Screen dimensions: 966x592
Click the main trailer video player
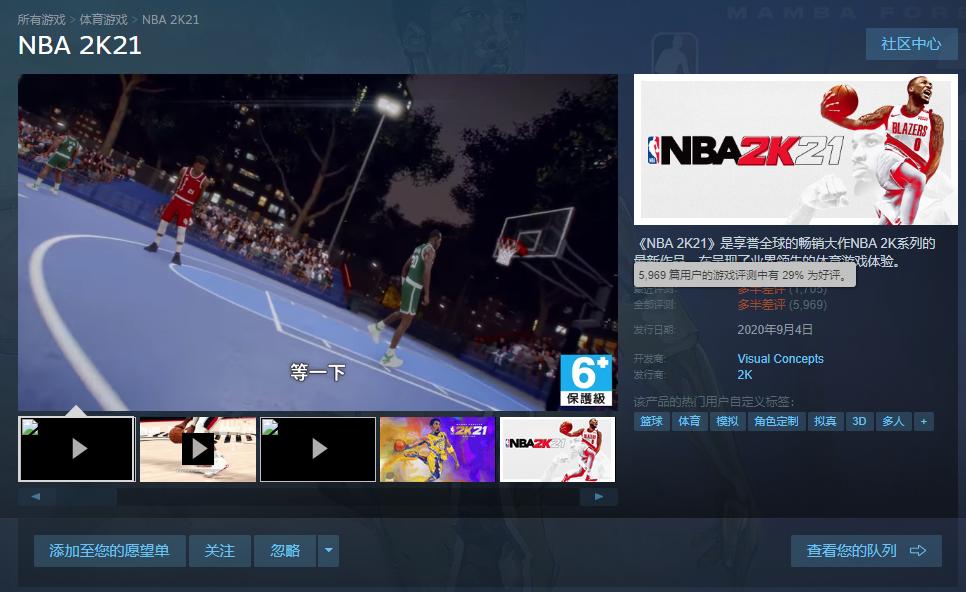pos(318,243)
